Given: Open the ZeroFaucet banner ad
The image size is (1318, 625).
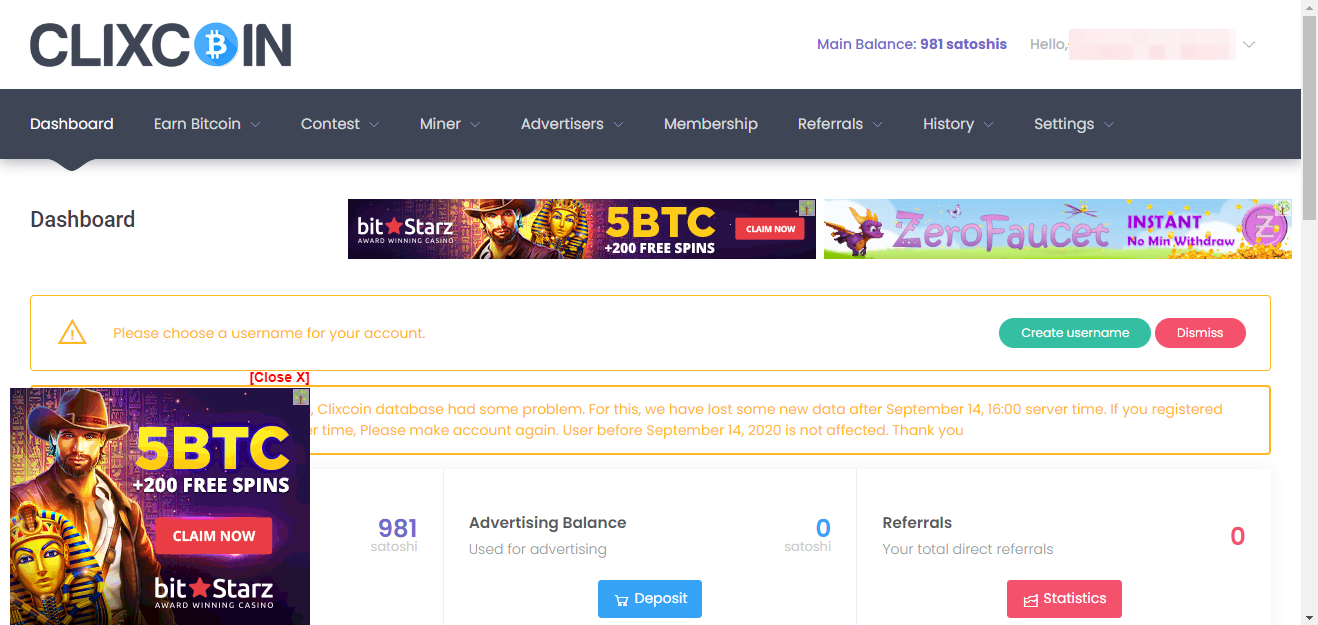Looking at the screenshot, I should point(1057,229).
